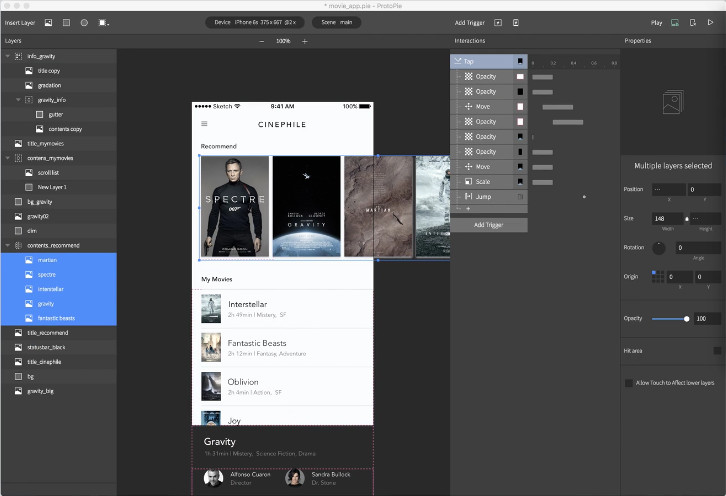The height and width of the screenshot is (496, 726).
Task: Click target swatch of Scale response
Action: click(x=520, y=182)
